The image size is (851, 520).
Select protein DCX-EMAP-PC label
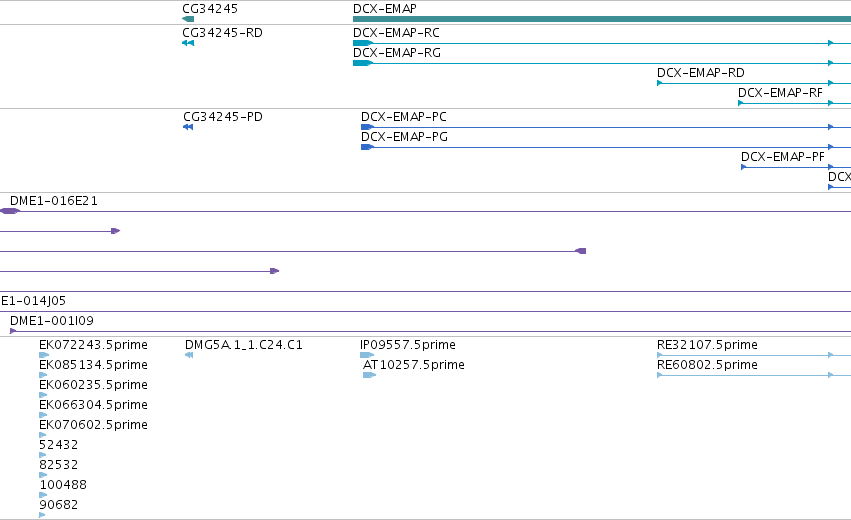coord(404,117)
